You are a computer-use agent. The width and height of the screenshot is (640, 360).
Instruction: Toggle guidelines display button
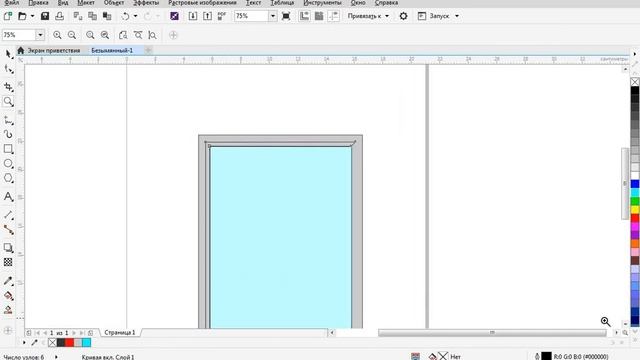(x=333, y=16)
